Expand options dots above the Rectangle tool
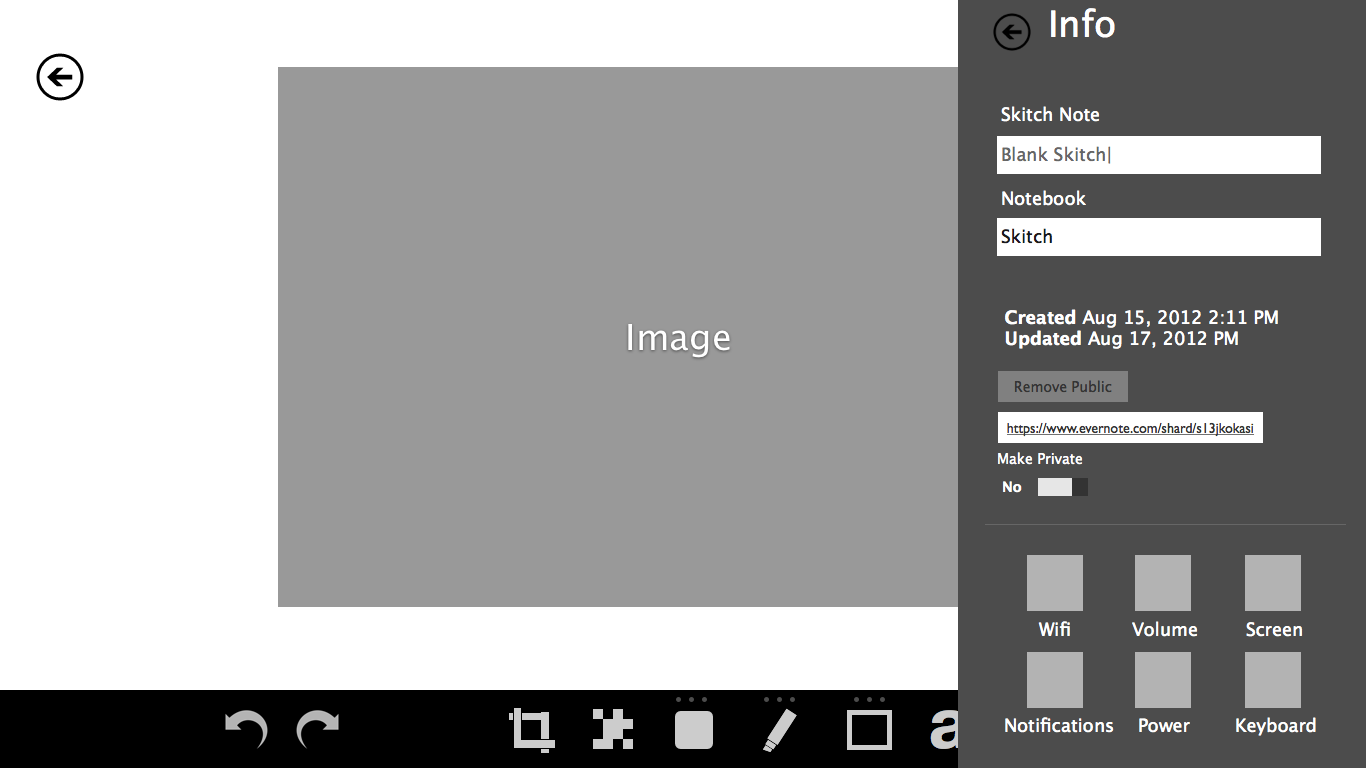The height and width of the screenshot is (768, 1366). click(869, 700)
